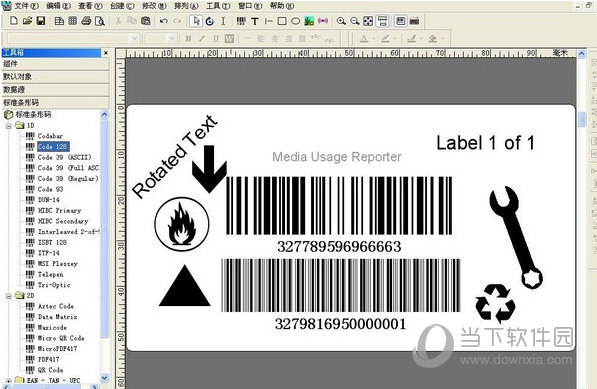
Task: Zoom in with magnifier plus
Action: coord(341,21)
